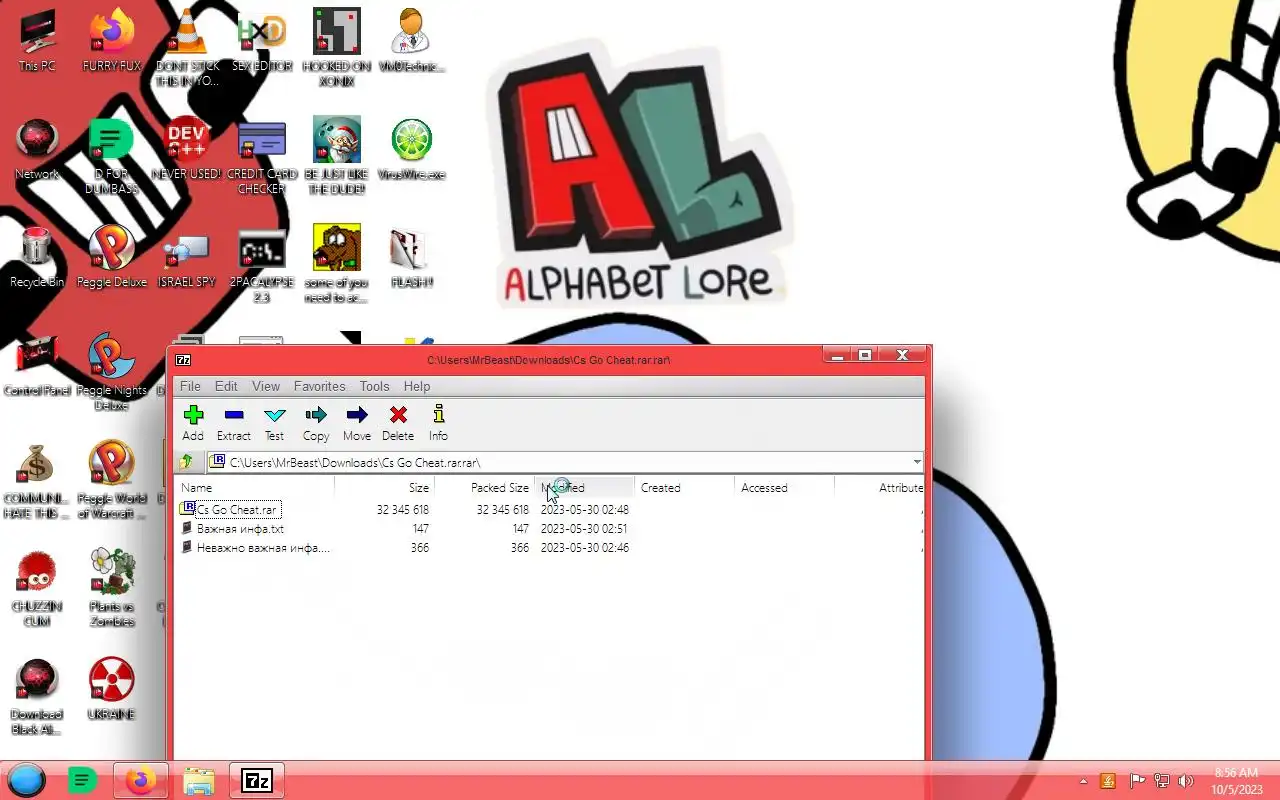Viewport: 1280px width, 800px height.
Task: Show hidden tray icons arrow
Action: point(1083,781)
